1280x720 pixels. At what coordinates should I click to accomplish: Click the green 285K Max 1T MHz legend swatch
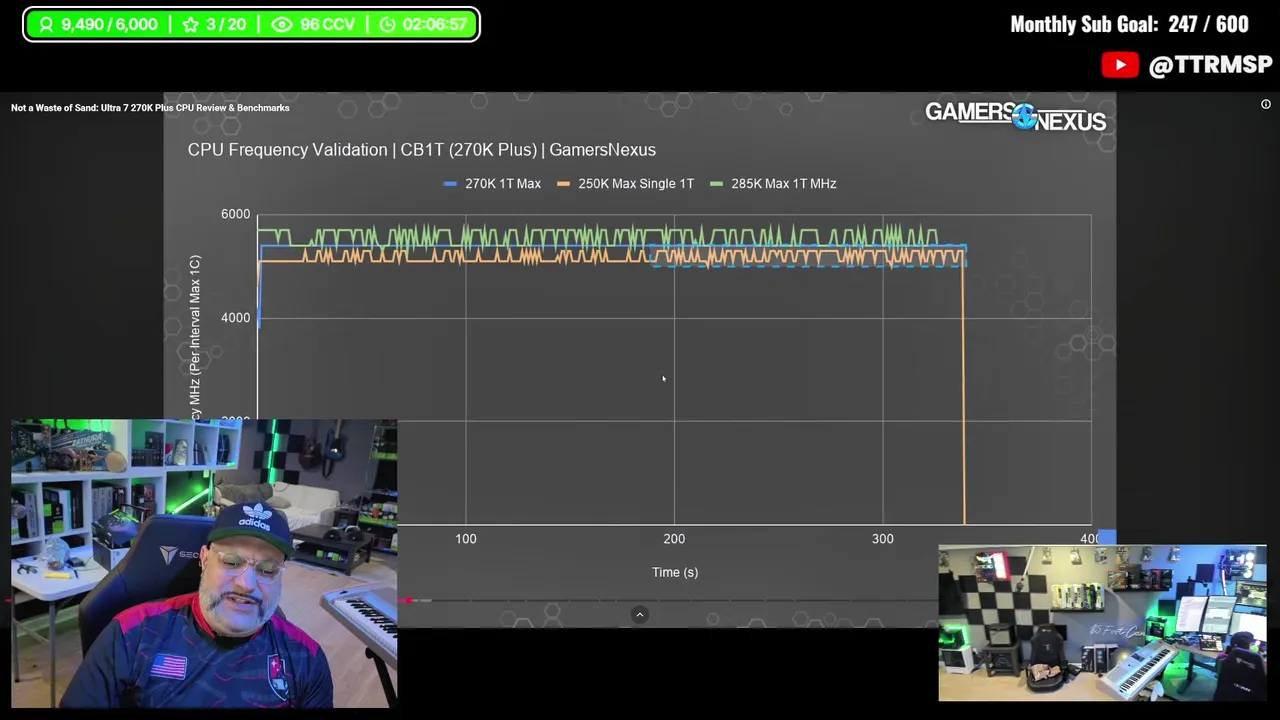tap(716, 184)
